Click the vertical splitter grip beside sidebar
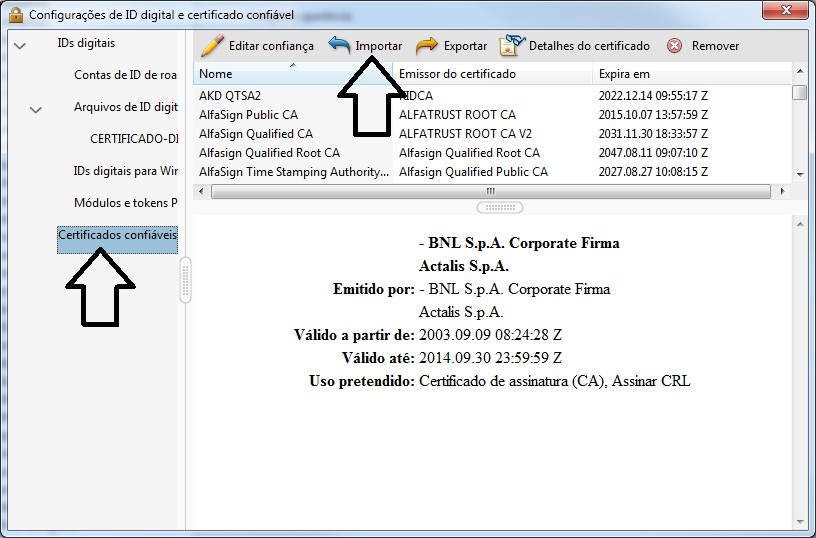This screenshot has width=816, height=538. click(x=185, y=281)
